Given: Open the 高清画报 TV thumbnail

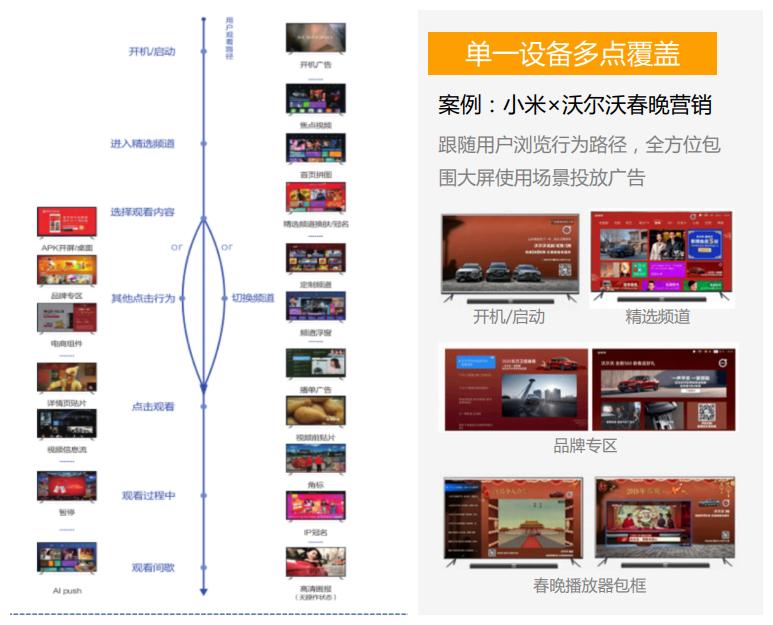Looking at the screenshot, I should tap(316, 562).
